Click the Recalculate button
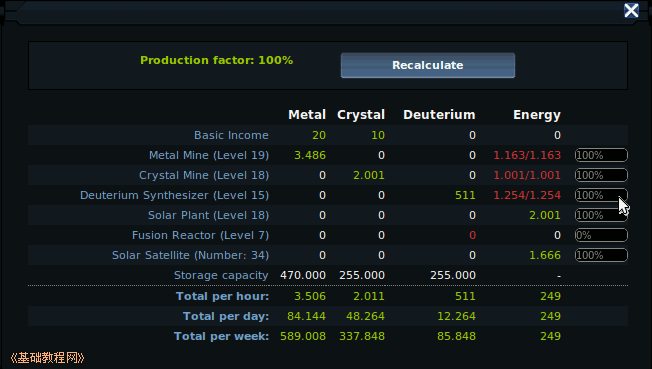 pyautogui.click(x=428, y=65)
